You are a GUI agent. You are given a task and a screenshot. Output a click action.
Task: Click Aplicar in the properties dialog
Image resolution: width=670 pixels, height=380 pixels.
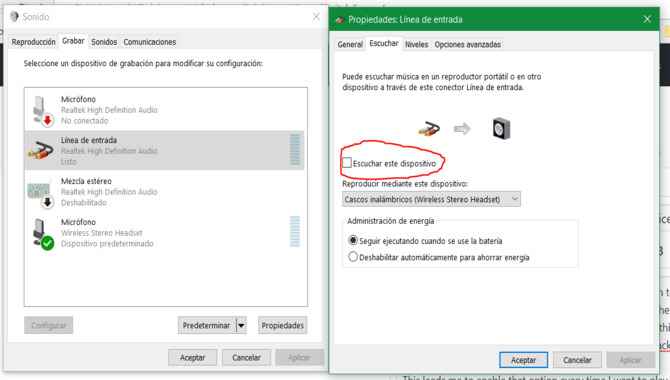pyautogui.click(x=631, y=360)
